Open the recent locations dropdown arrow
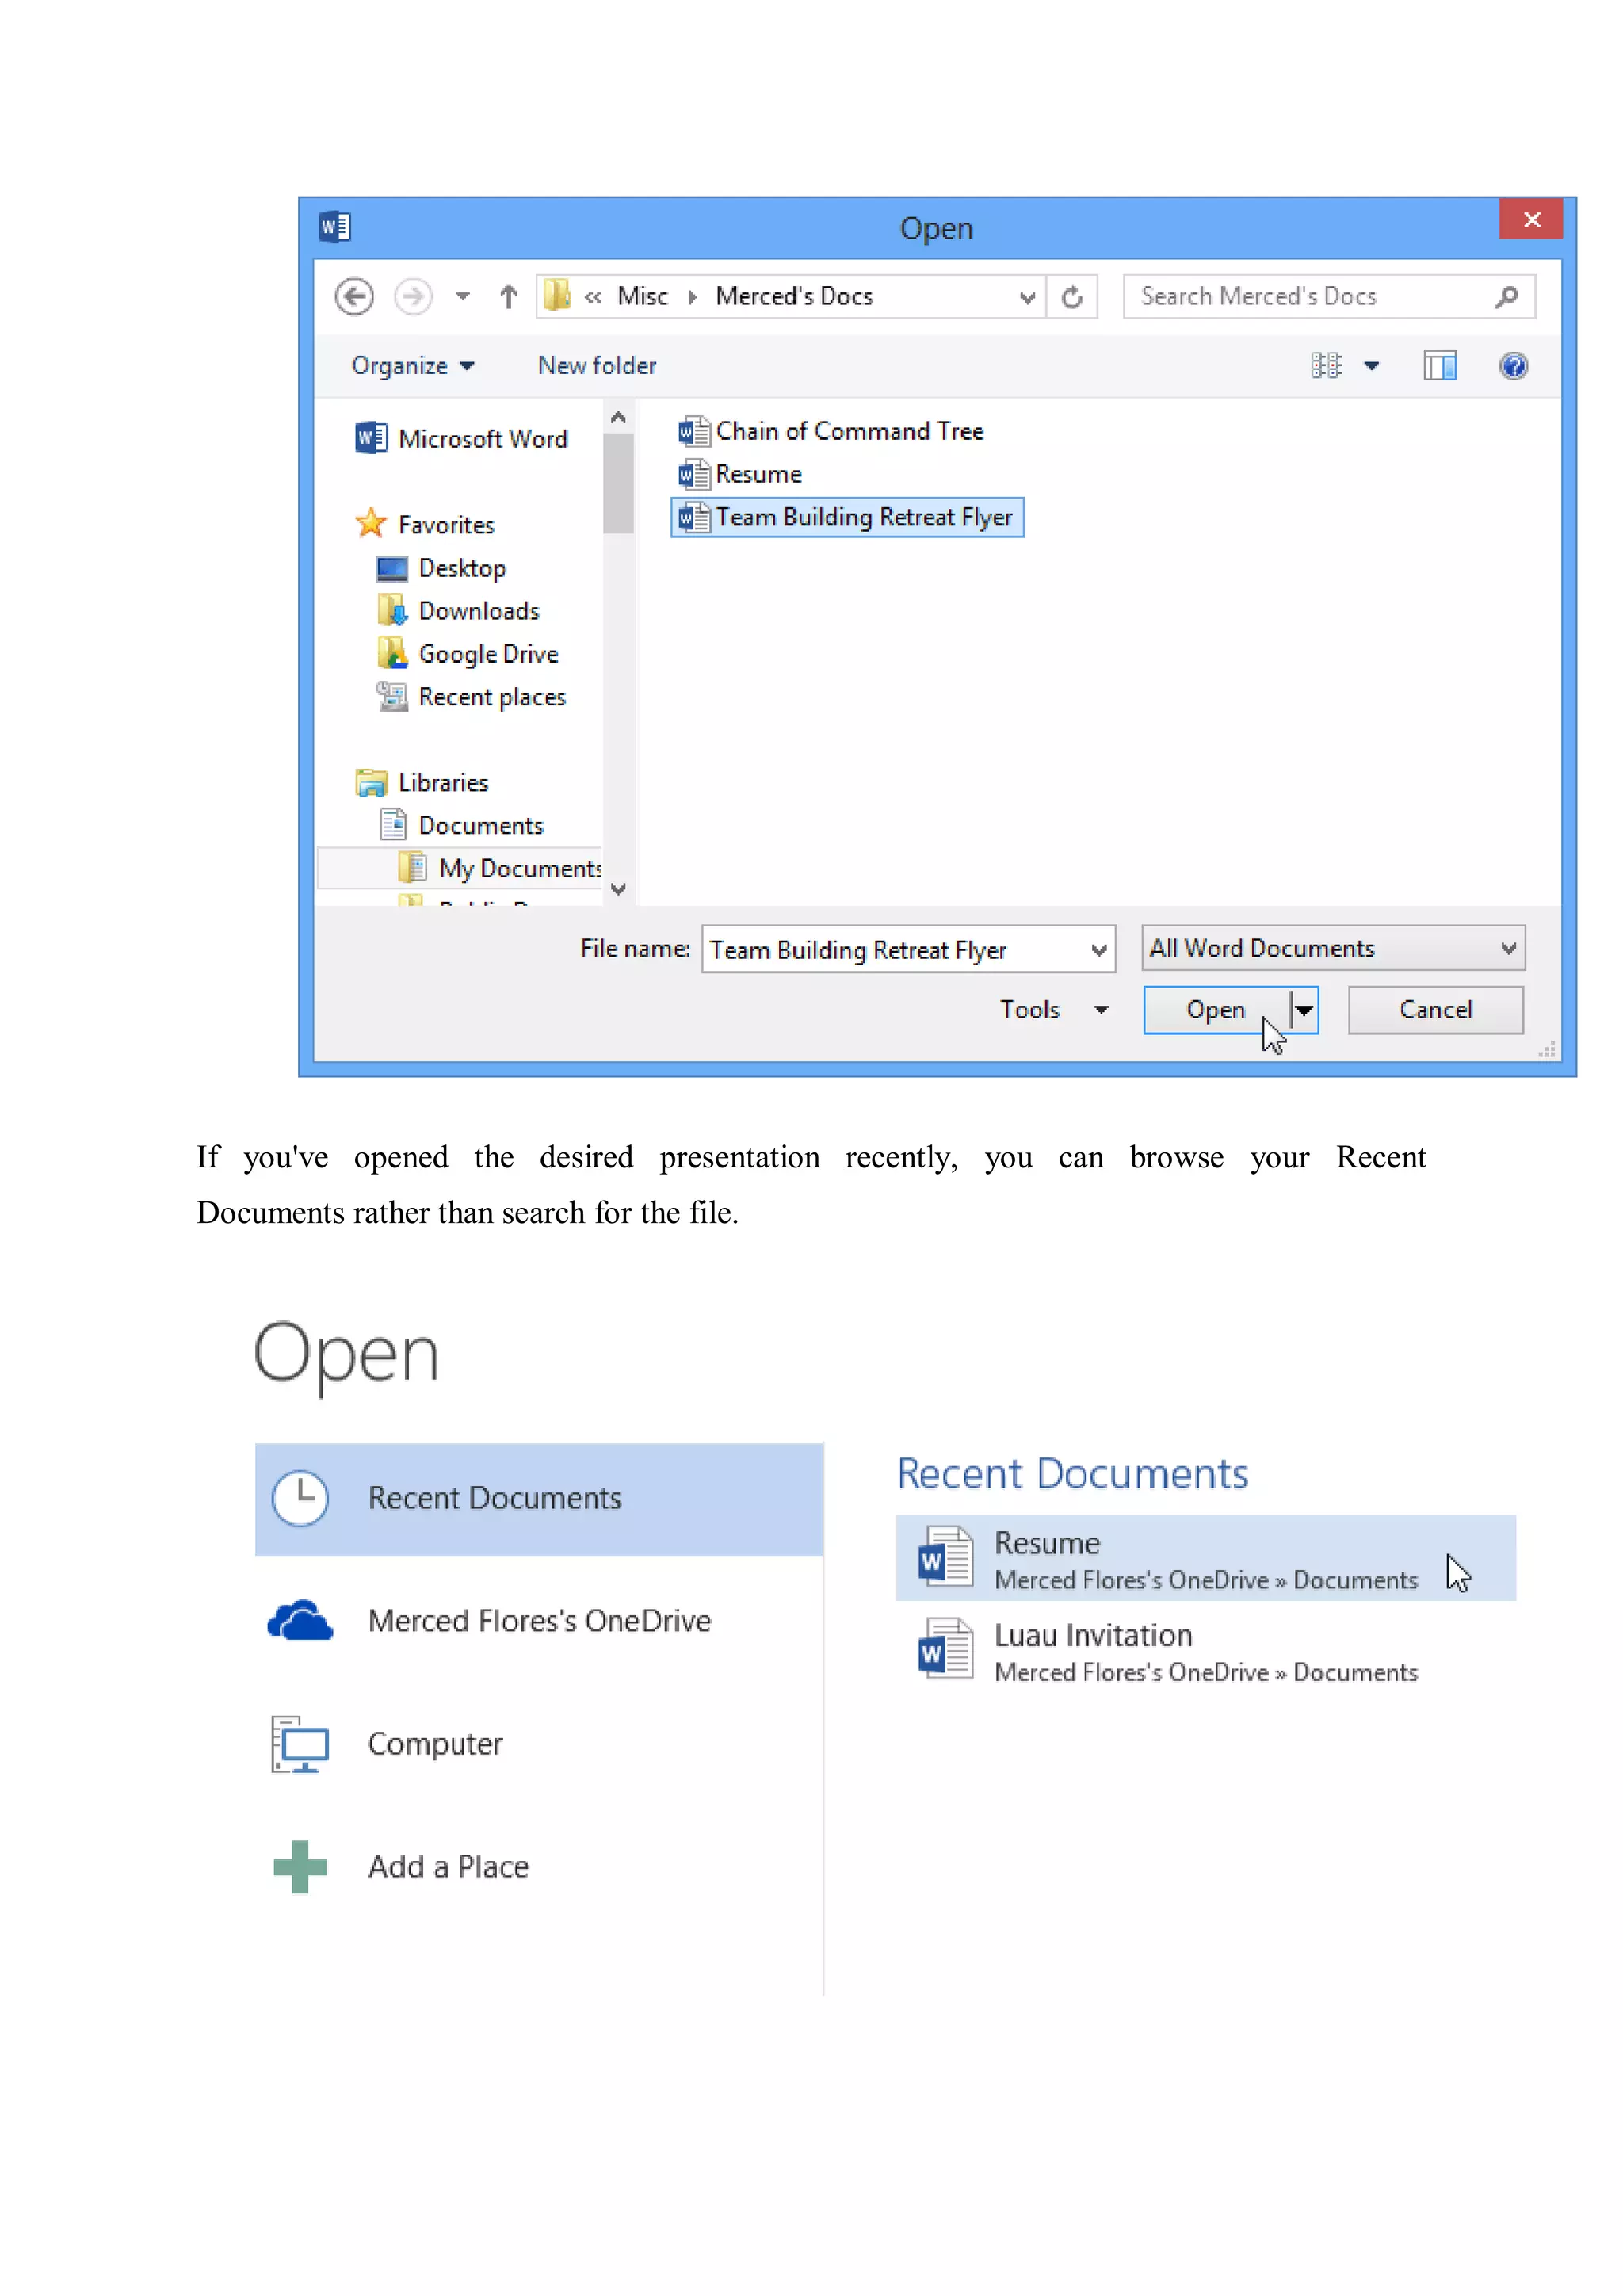 pos(462,297)
